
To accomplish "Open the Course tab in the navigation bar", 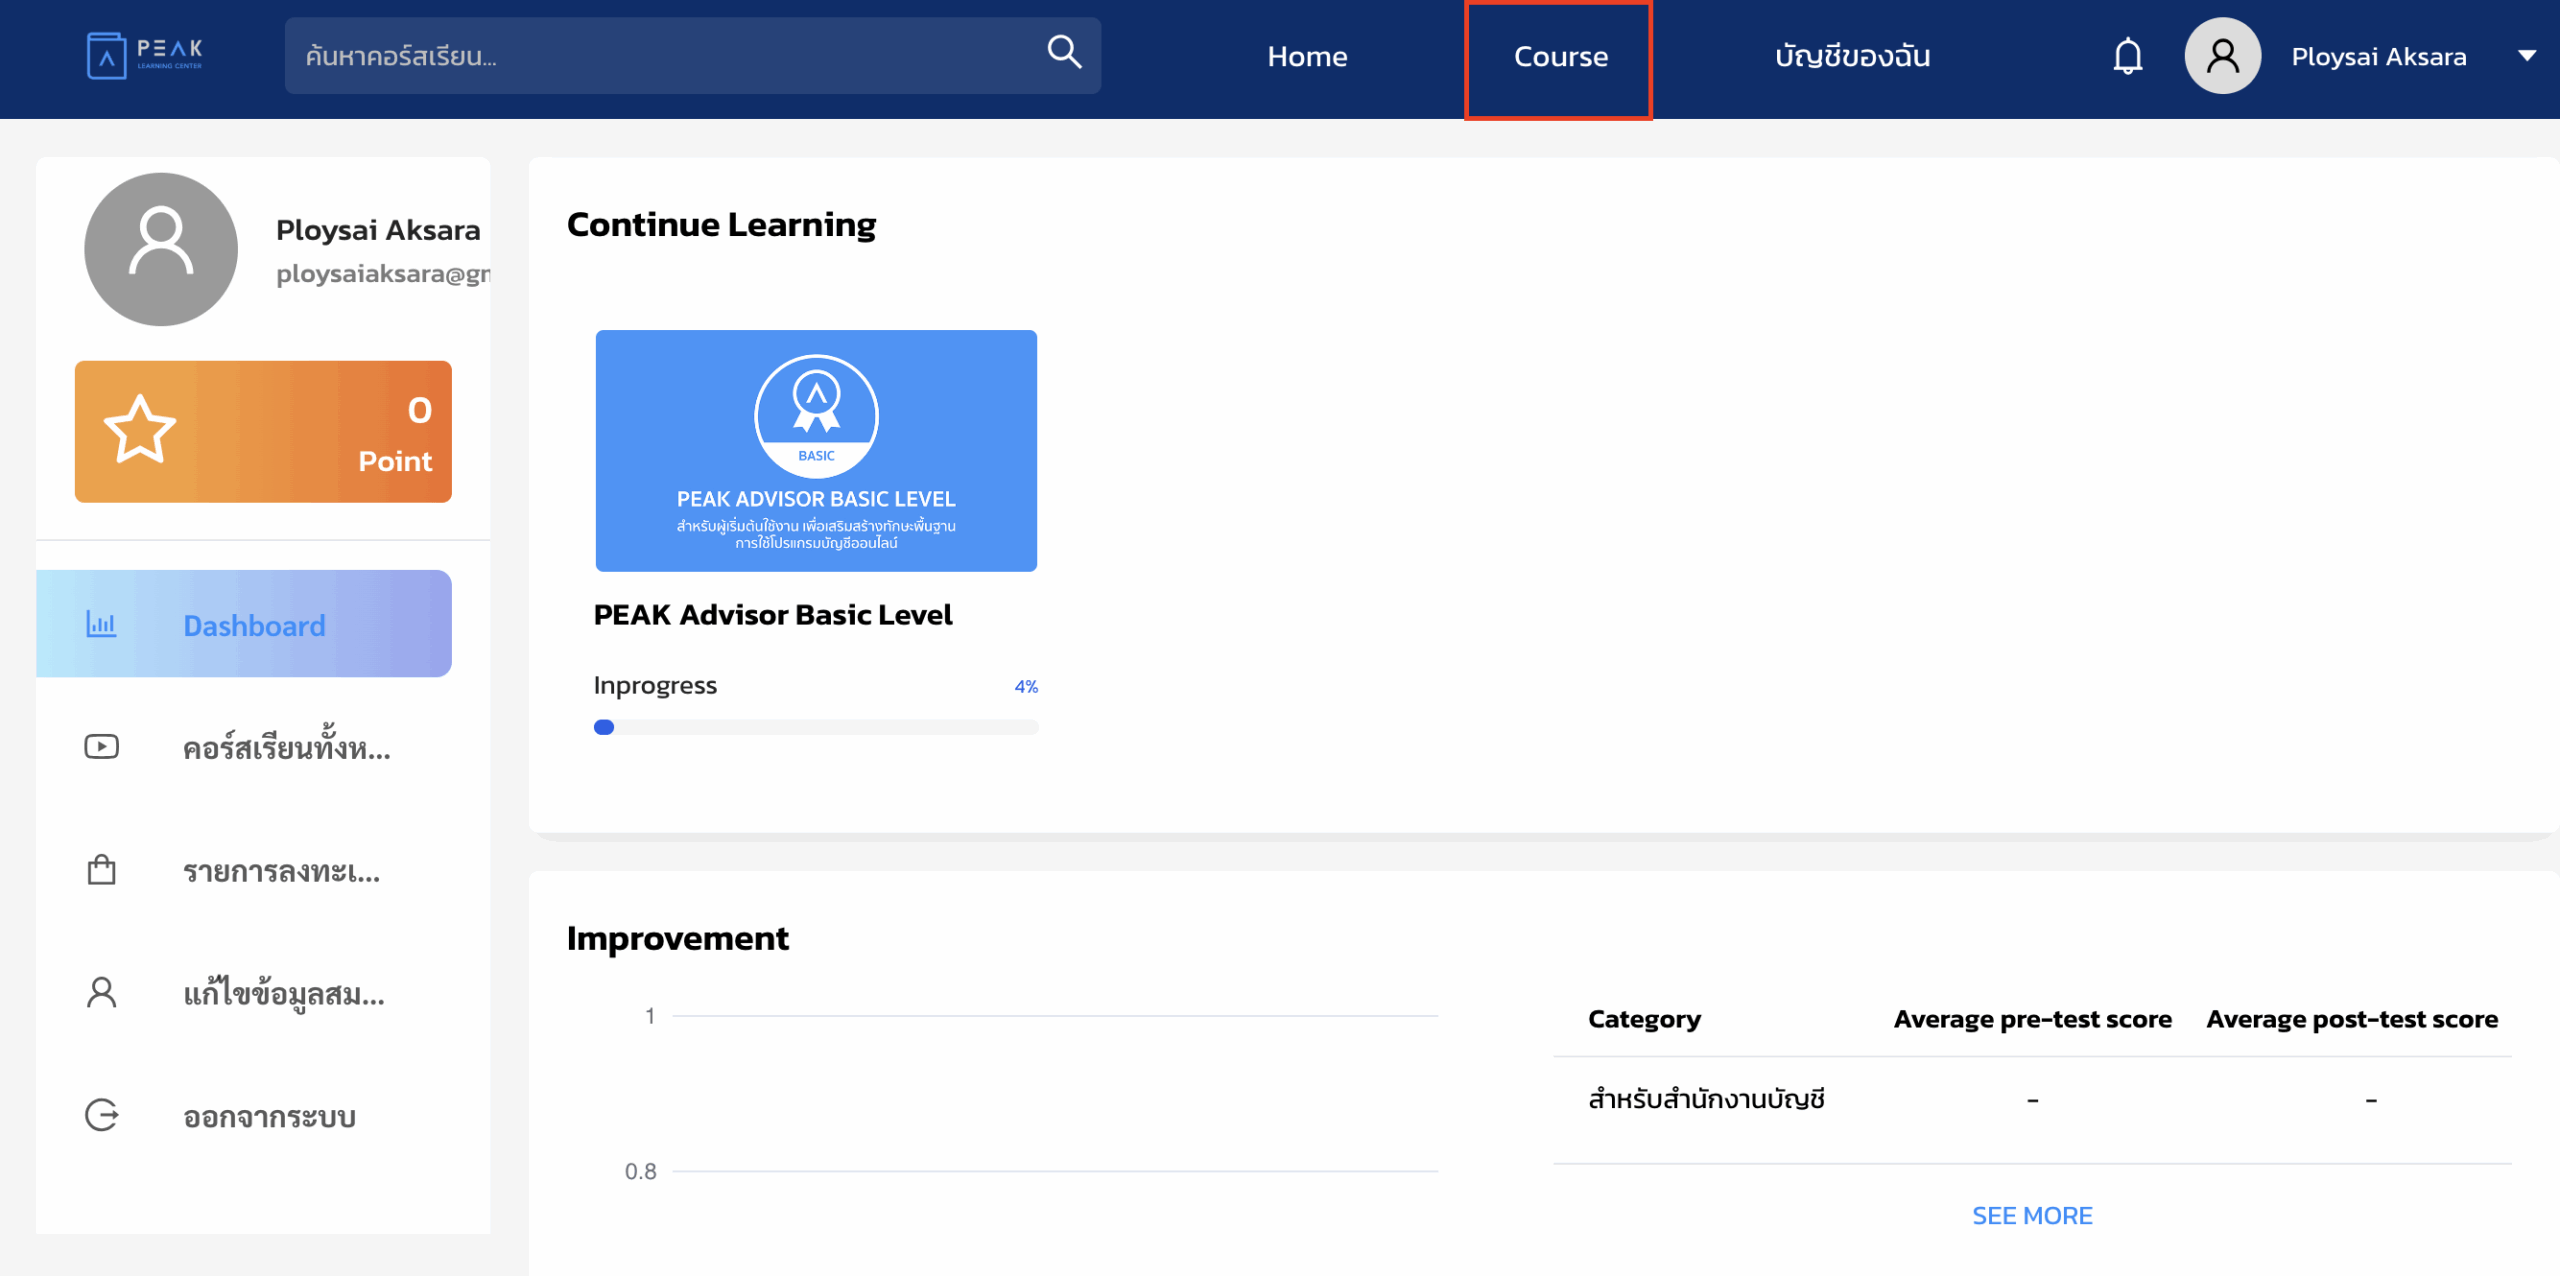I will 1559,57.
